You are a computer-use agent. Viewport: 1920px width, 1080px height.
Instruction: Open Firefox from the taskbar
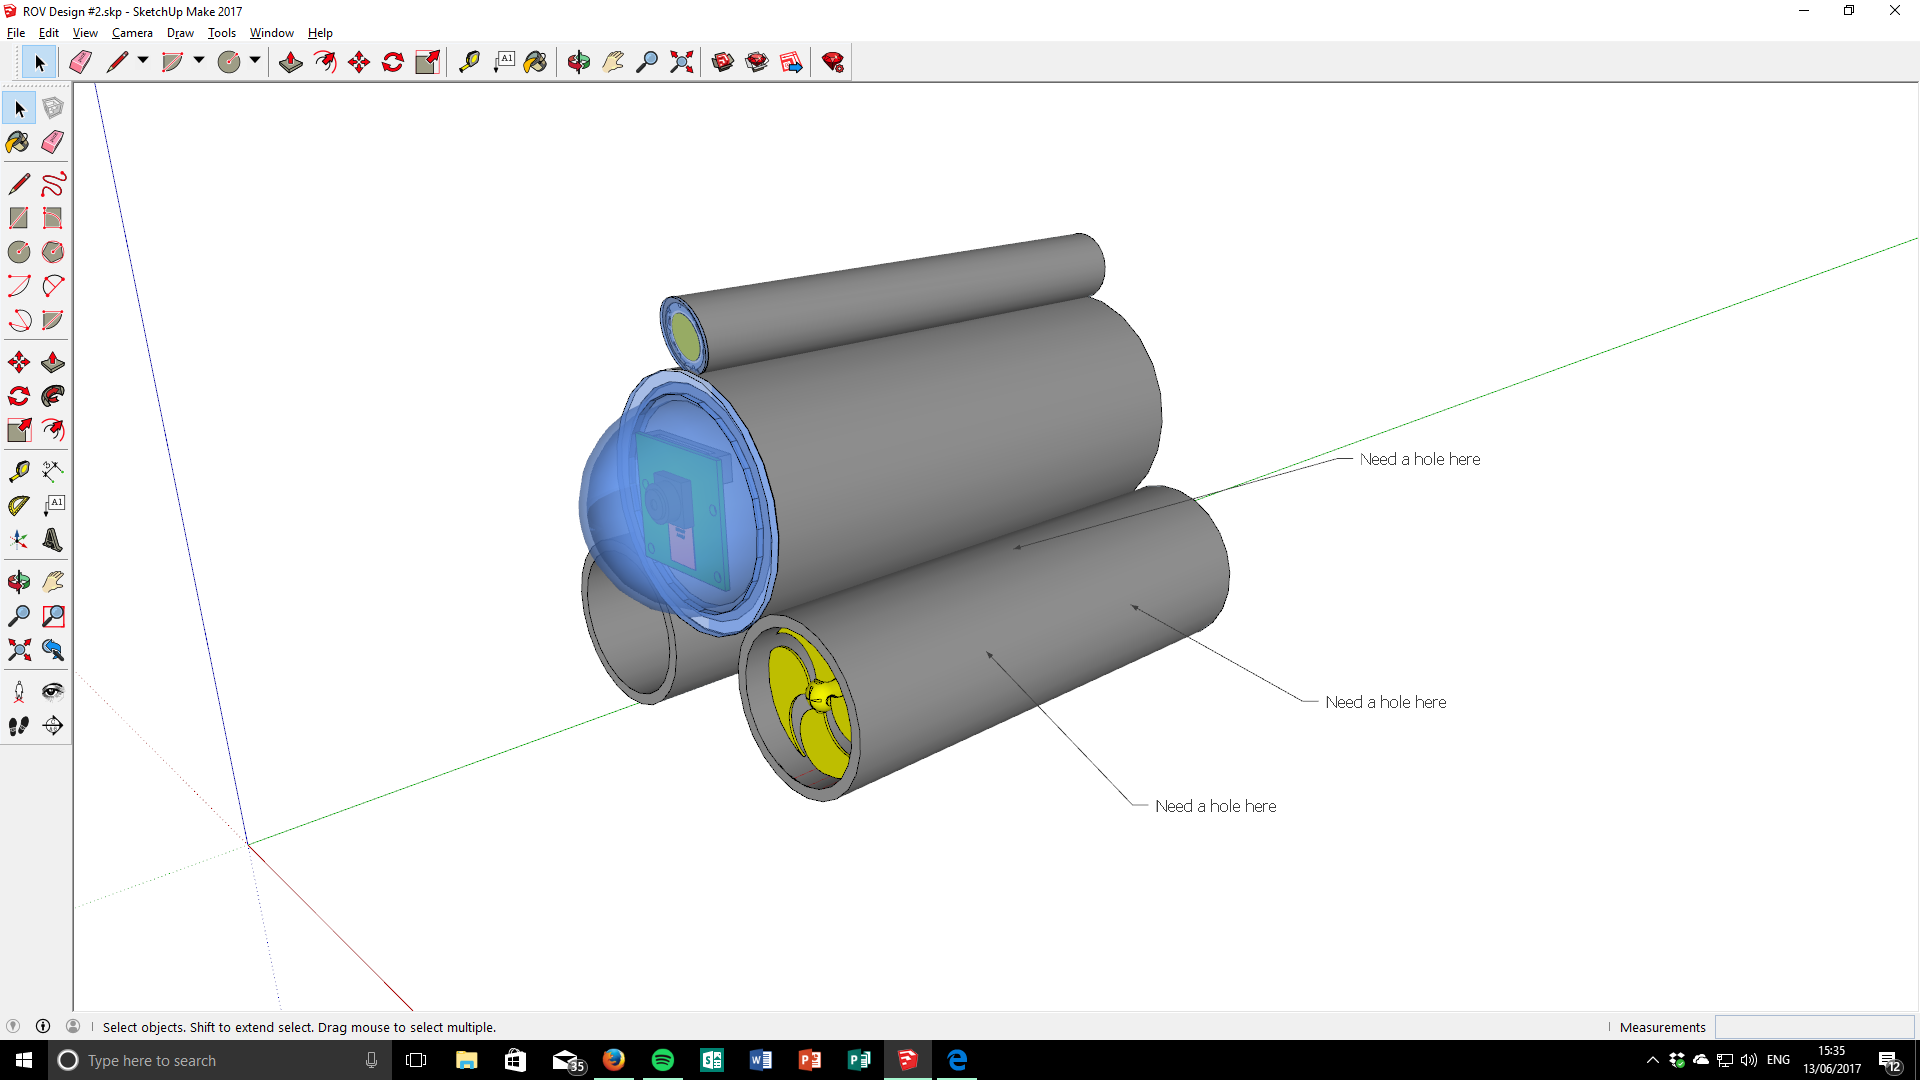click(x=614, y=1060)
